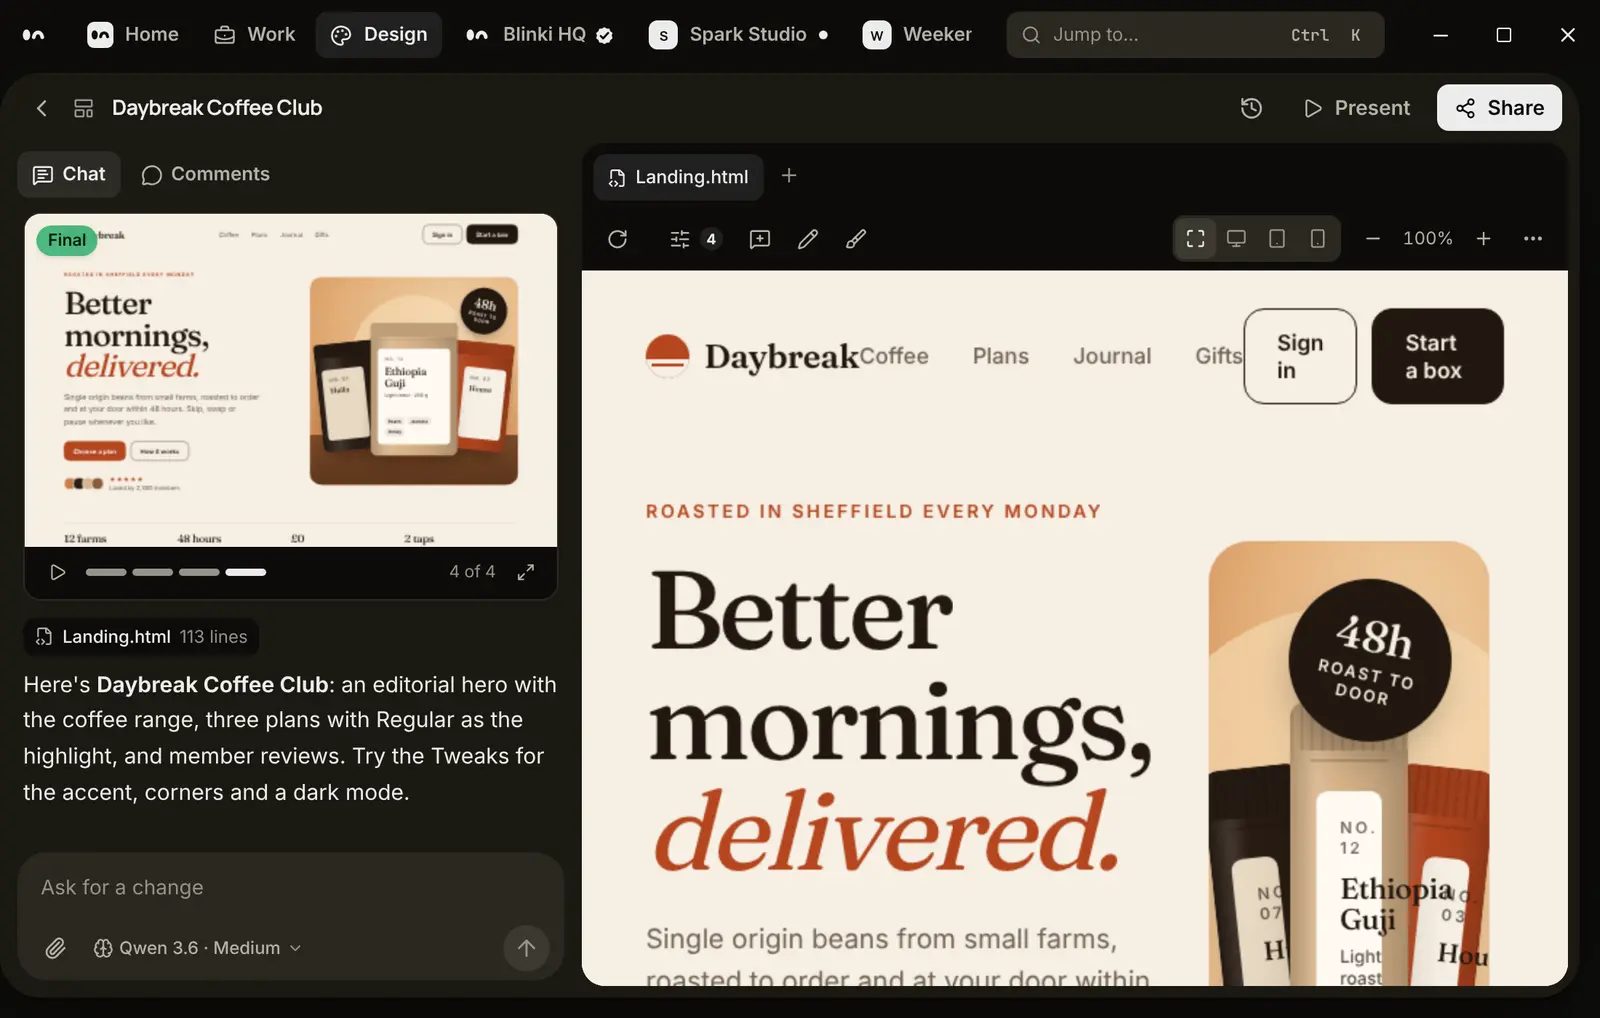Expand the slideshow preview fullscreen
This screenshot has height=1018, width=1600.
(526, 572)
